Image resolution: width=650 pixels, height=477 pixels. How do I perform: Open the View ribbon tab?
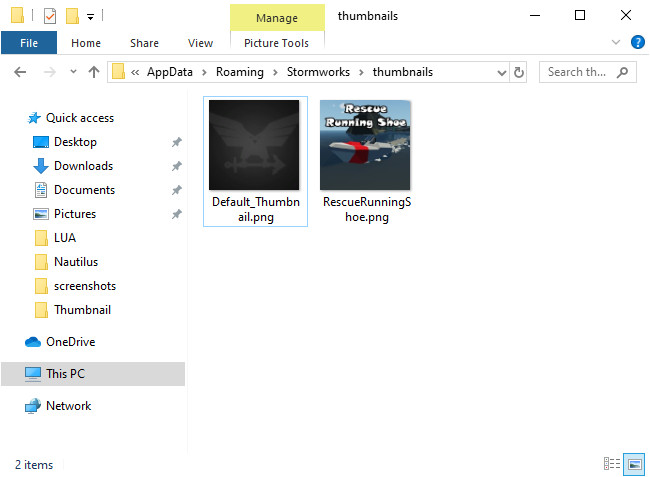point(200,43)
